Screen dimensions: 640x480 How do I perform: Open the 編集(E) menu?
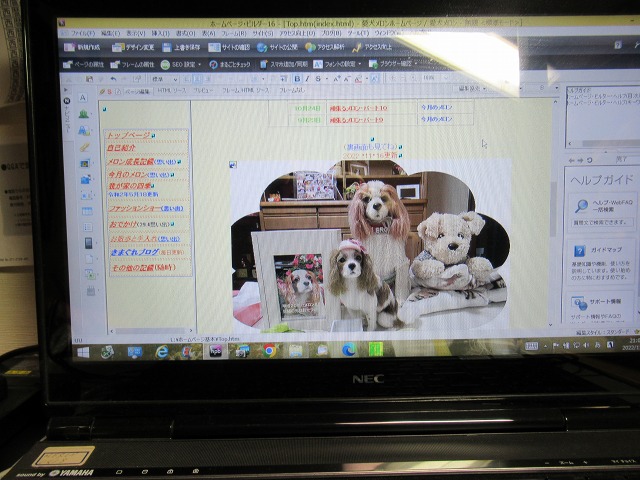tap(110, 33)
